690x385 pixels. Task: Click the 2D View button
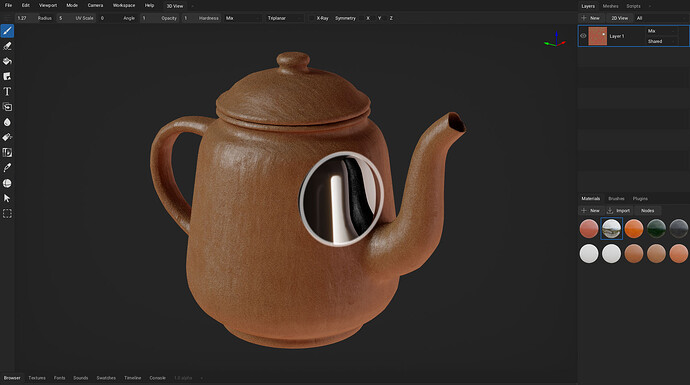619,18
